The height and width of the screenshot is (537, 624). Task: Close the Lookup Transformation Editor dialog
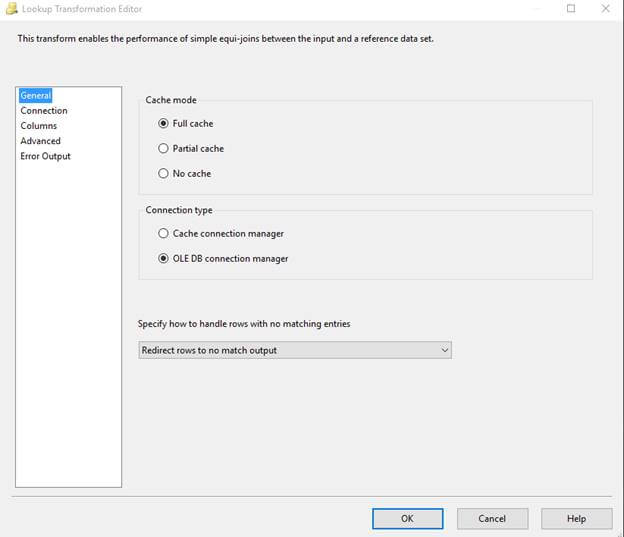(607, 9)
